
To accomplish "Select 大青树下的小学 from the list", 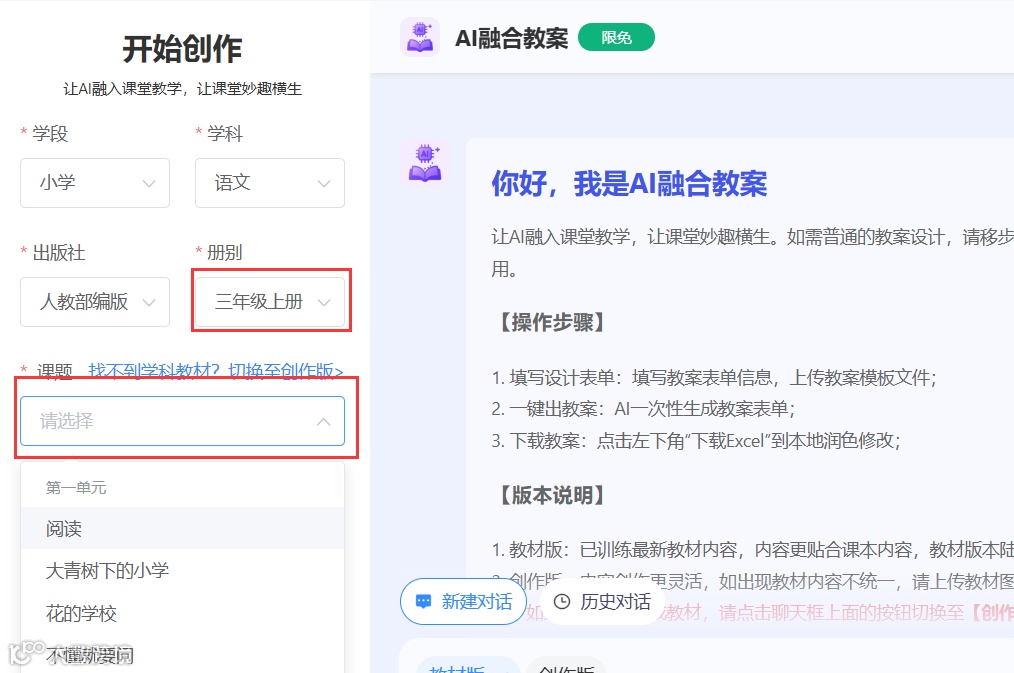I will pos(182,570).
